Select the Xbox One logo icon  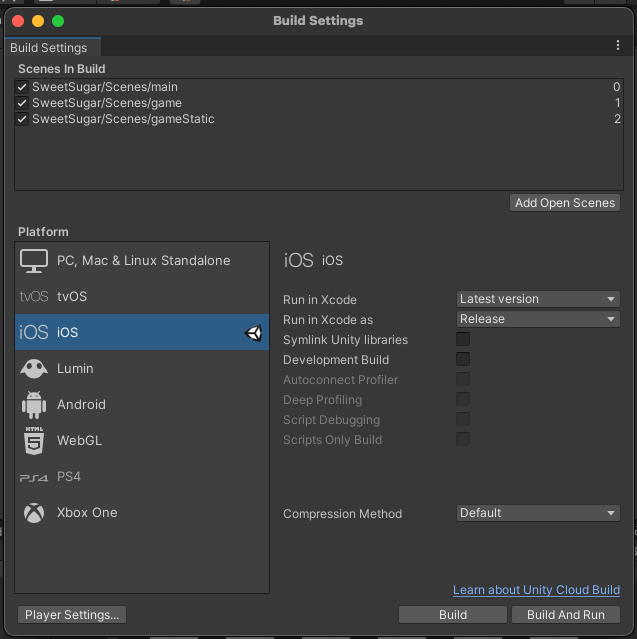click(34, 513)
